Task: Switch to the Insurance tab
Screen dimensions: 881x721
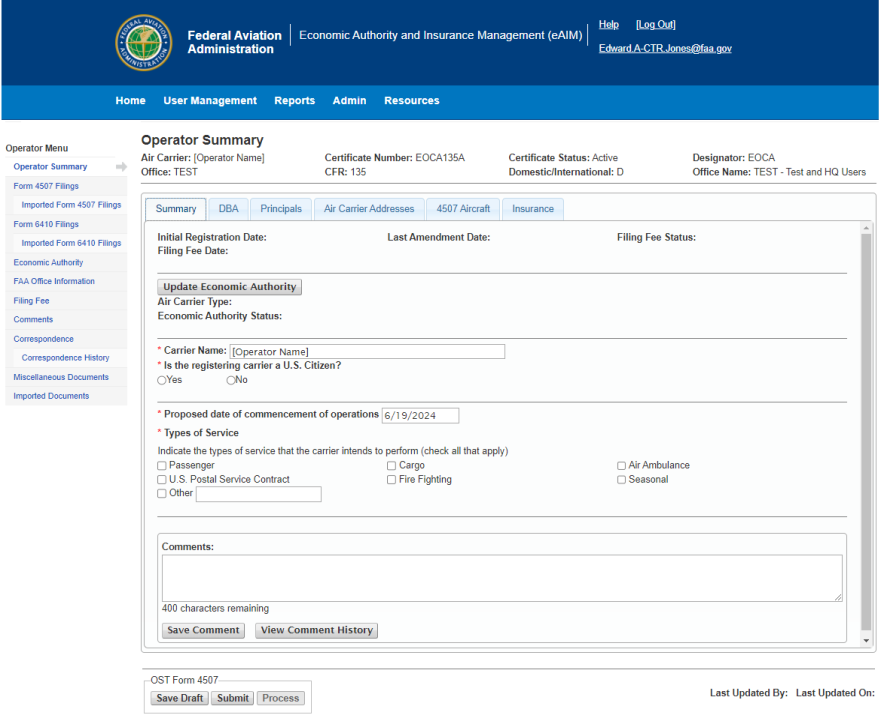Action: pyautogui.click(x=533, y=209)
